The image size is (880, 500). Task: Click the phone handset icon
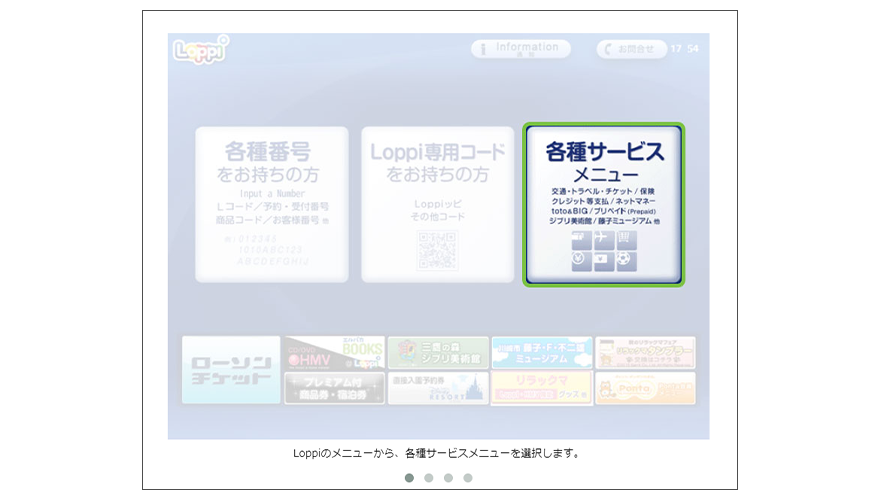[608, 49]
